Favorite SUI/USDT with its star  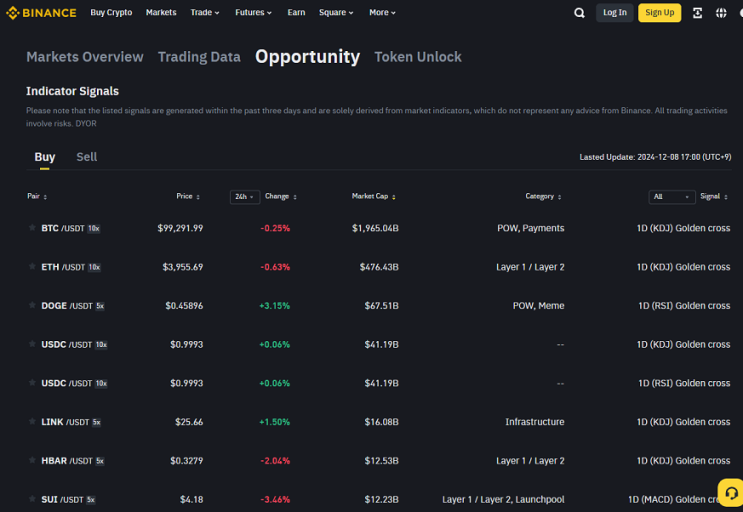(x=32, y=499)
